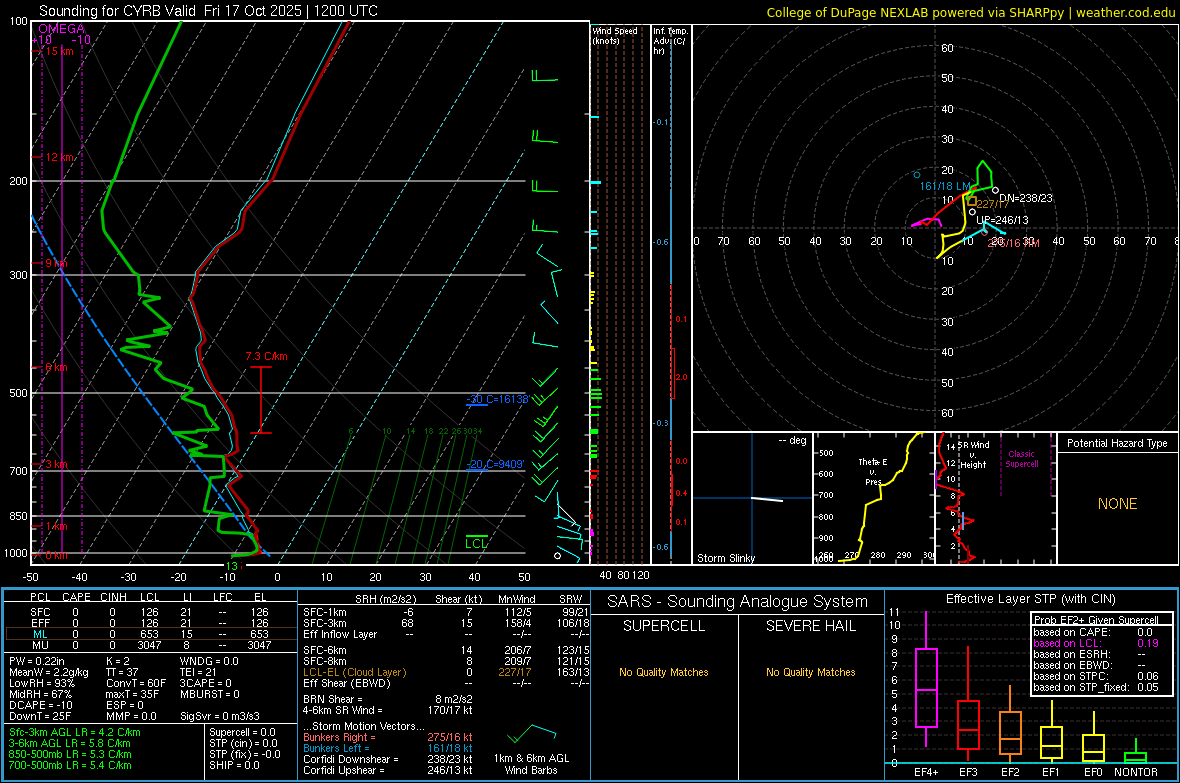Select the OMEGA label on the Skew-T
The image size is (1180, 783).
[x=62, y=29]
